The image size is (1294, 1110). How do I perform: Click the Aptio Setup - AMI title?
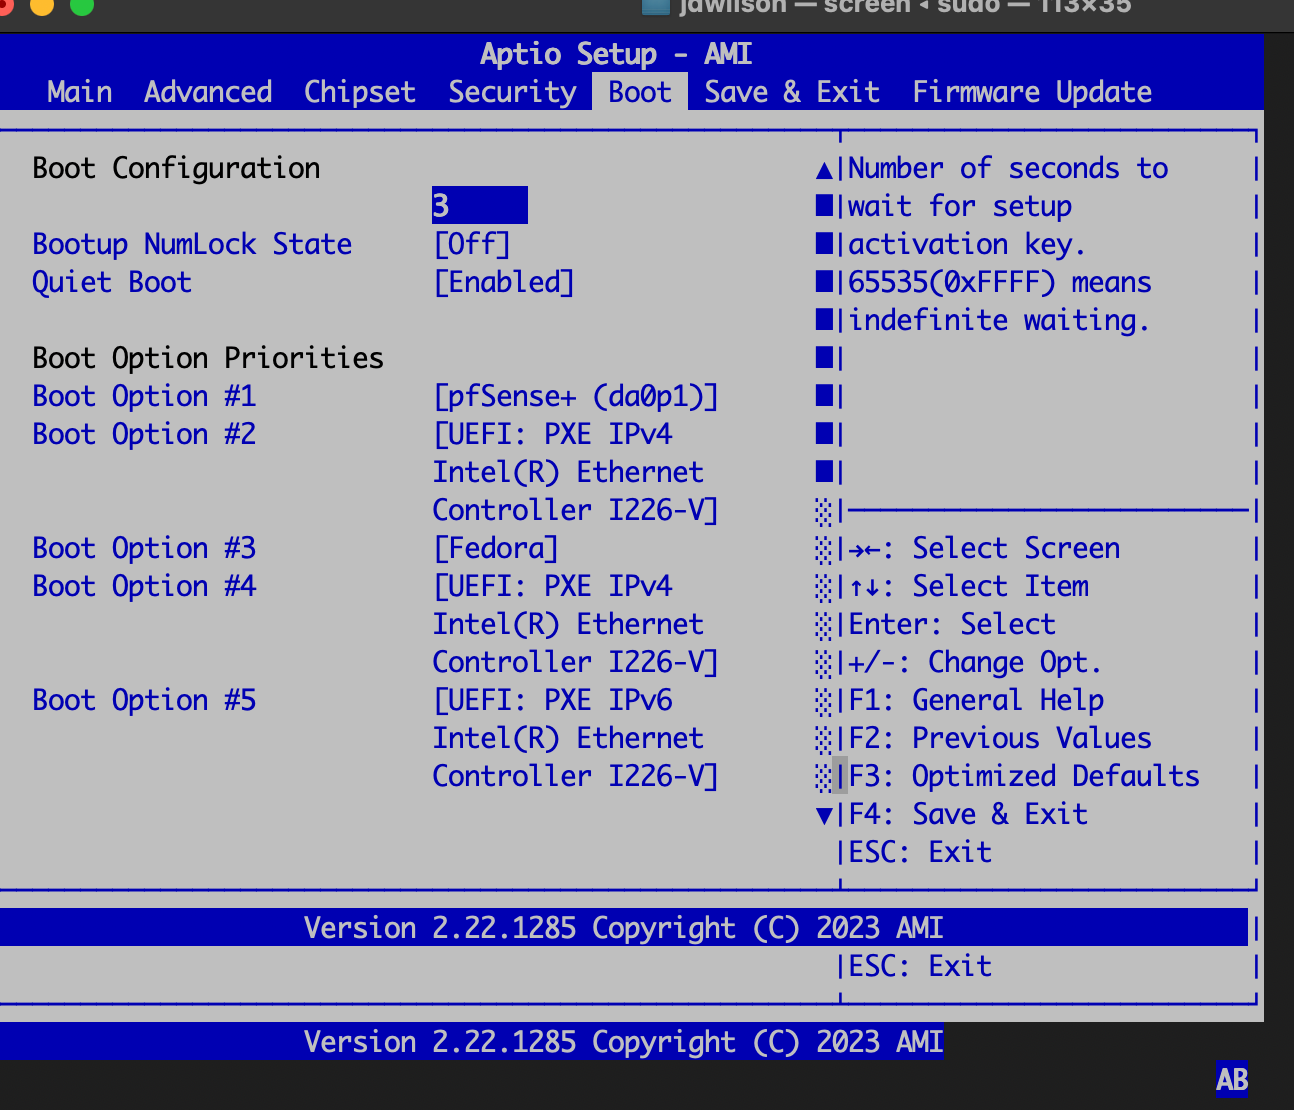[616, 54]
